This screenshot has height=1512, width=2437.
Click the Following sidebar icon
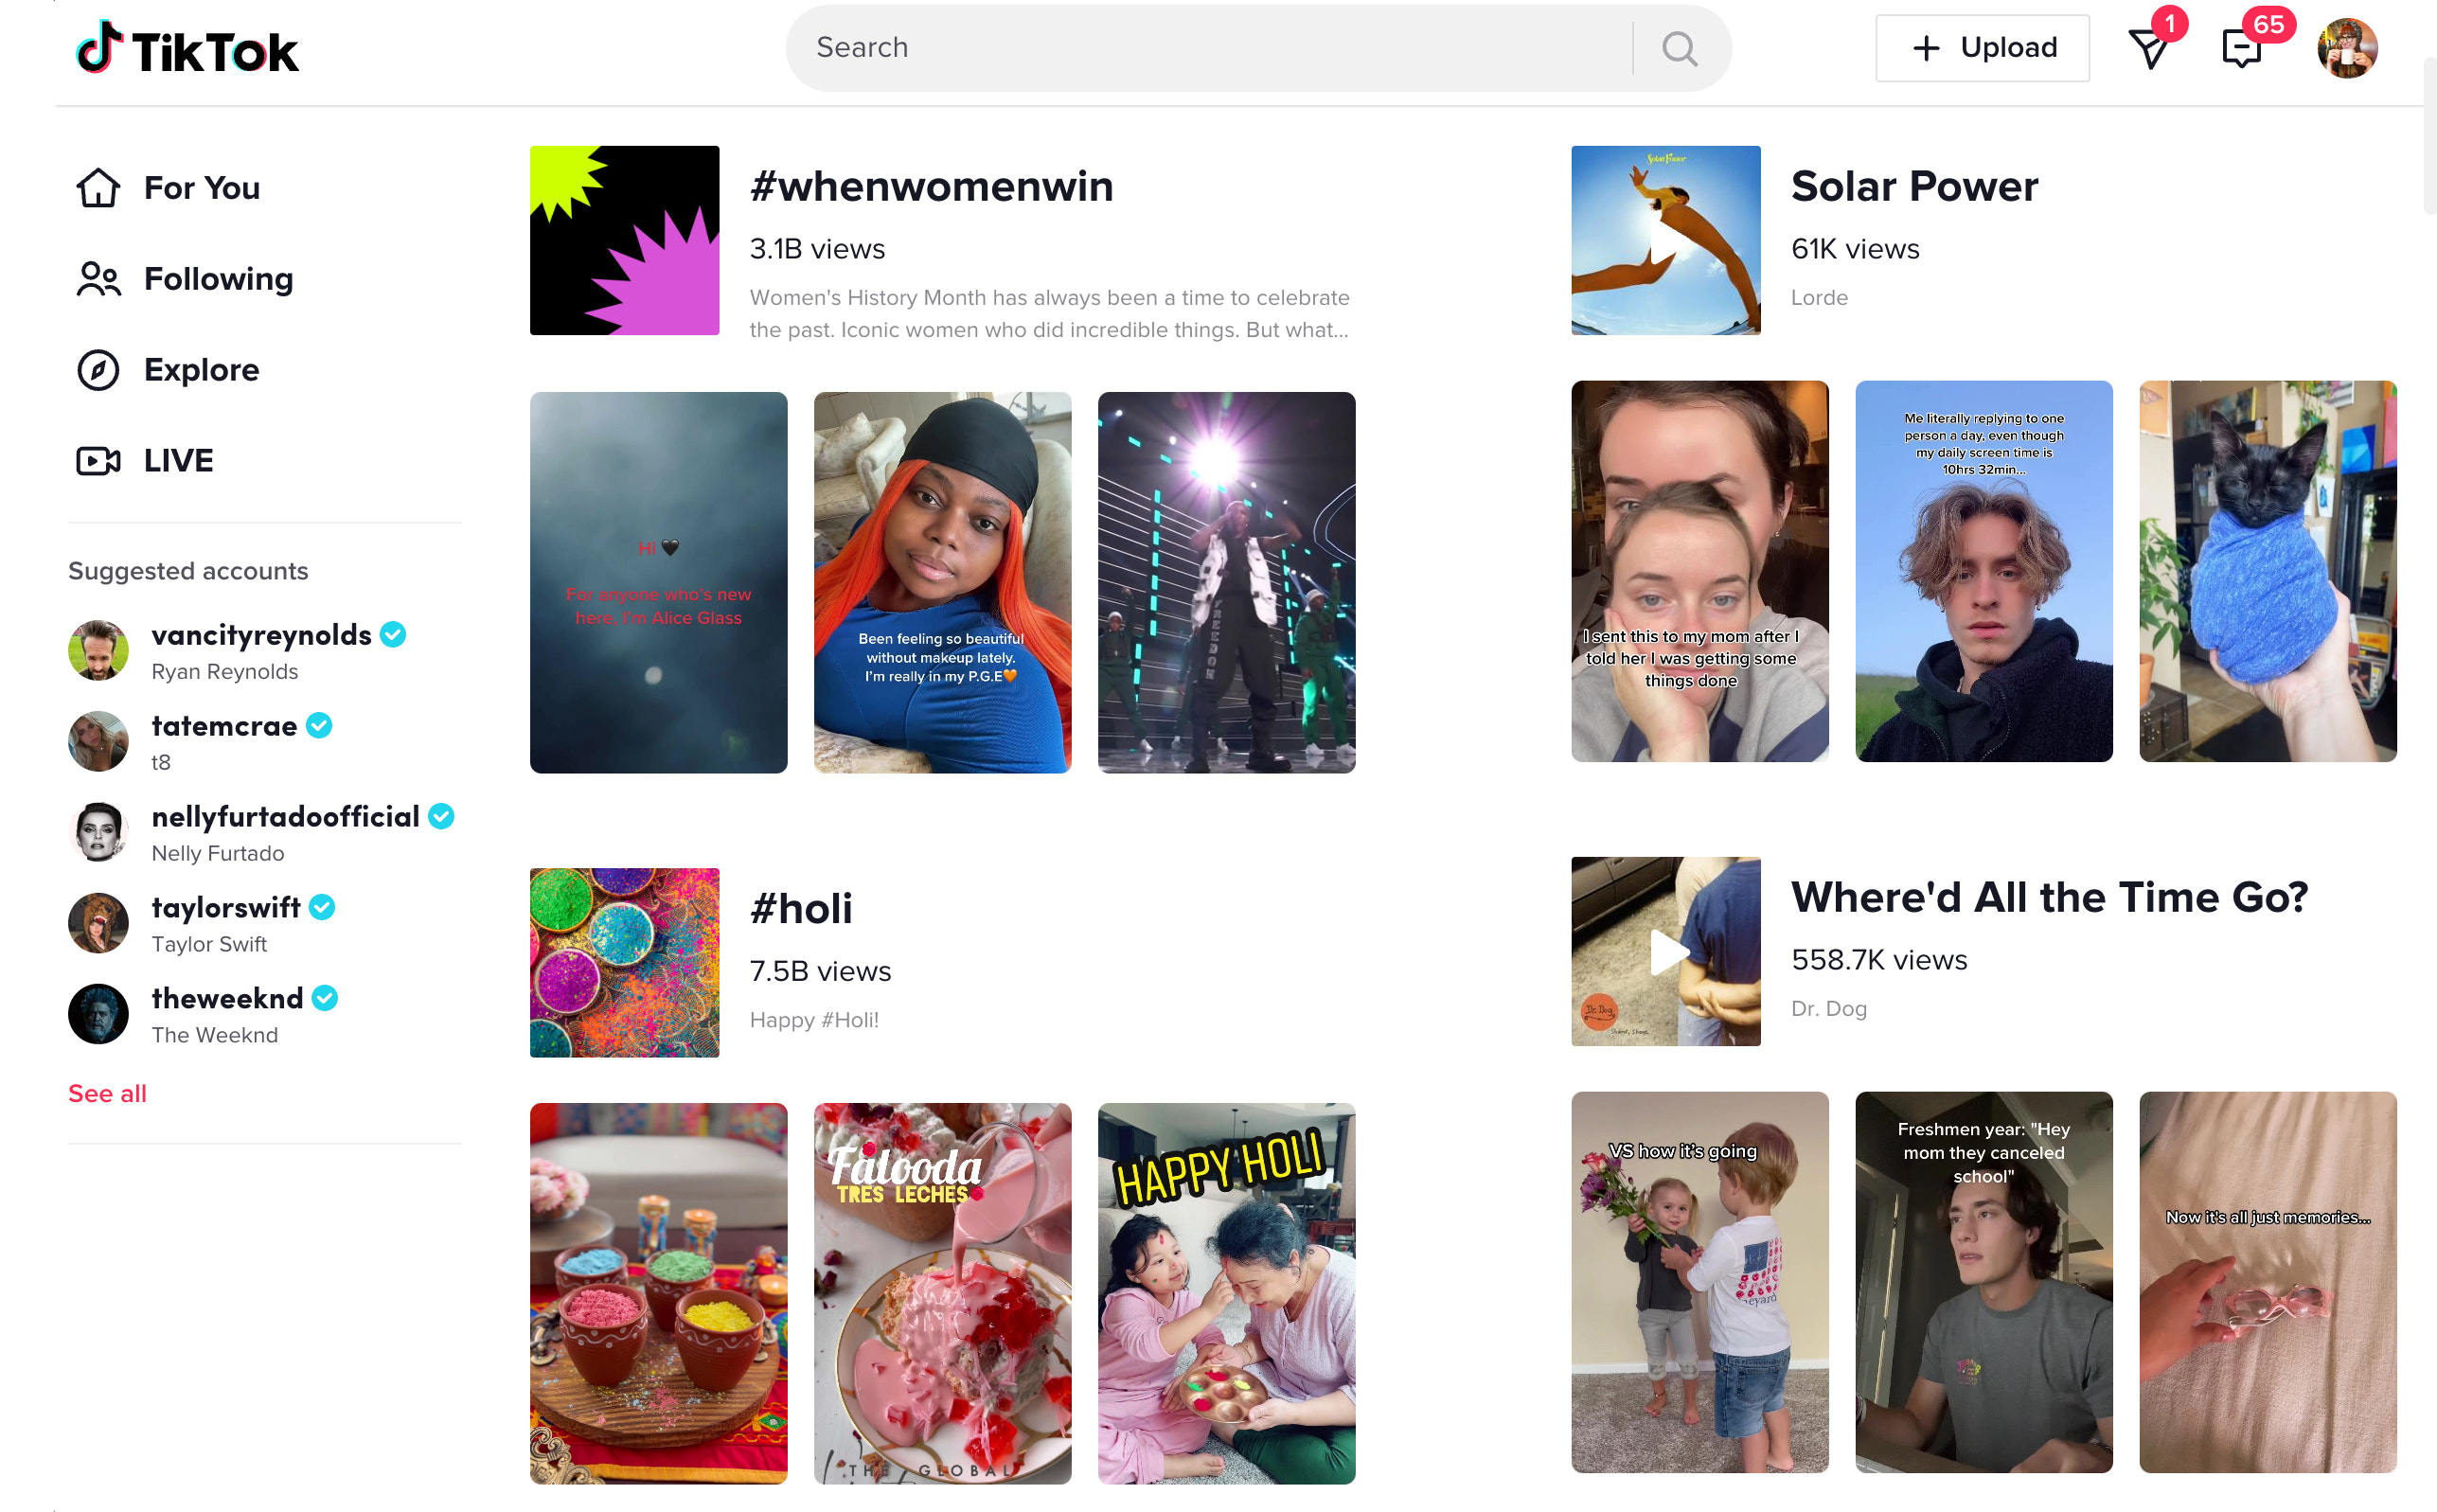click(x=96, y=277)
